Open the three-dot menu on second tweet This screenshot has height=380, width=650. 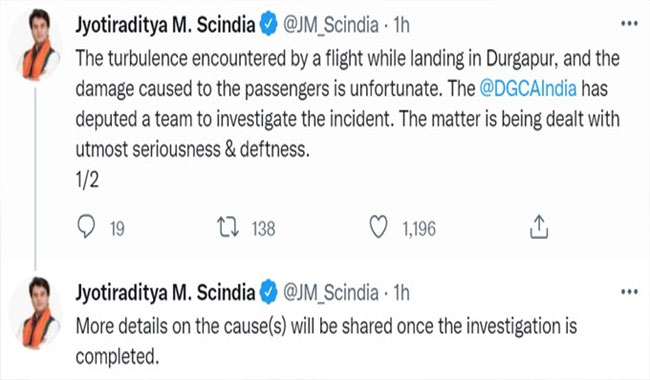click(629, 292)
